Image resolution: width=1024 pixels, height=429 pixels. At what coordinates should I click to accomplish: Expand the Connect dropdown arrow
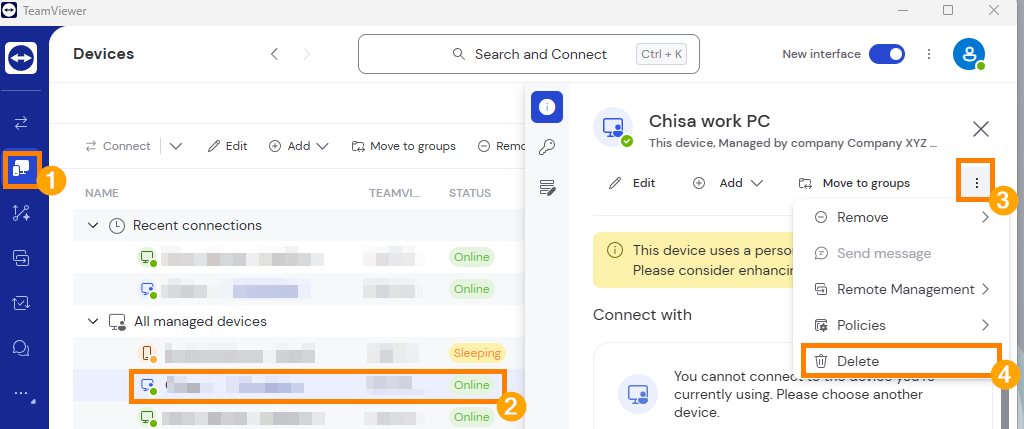[x=176, y=146]
